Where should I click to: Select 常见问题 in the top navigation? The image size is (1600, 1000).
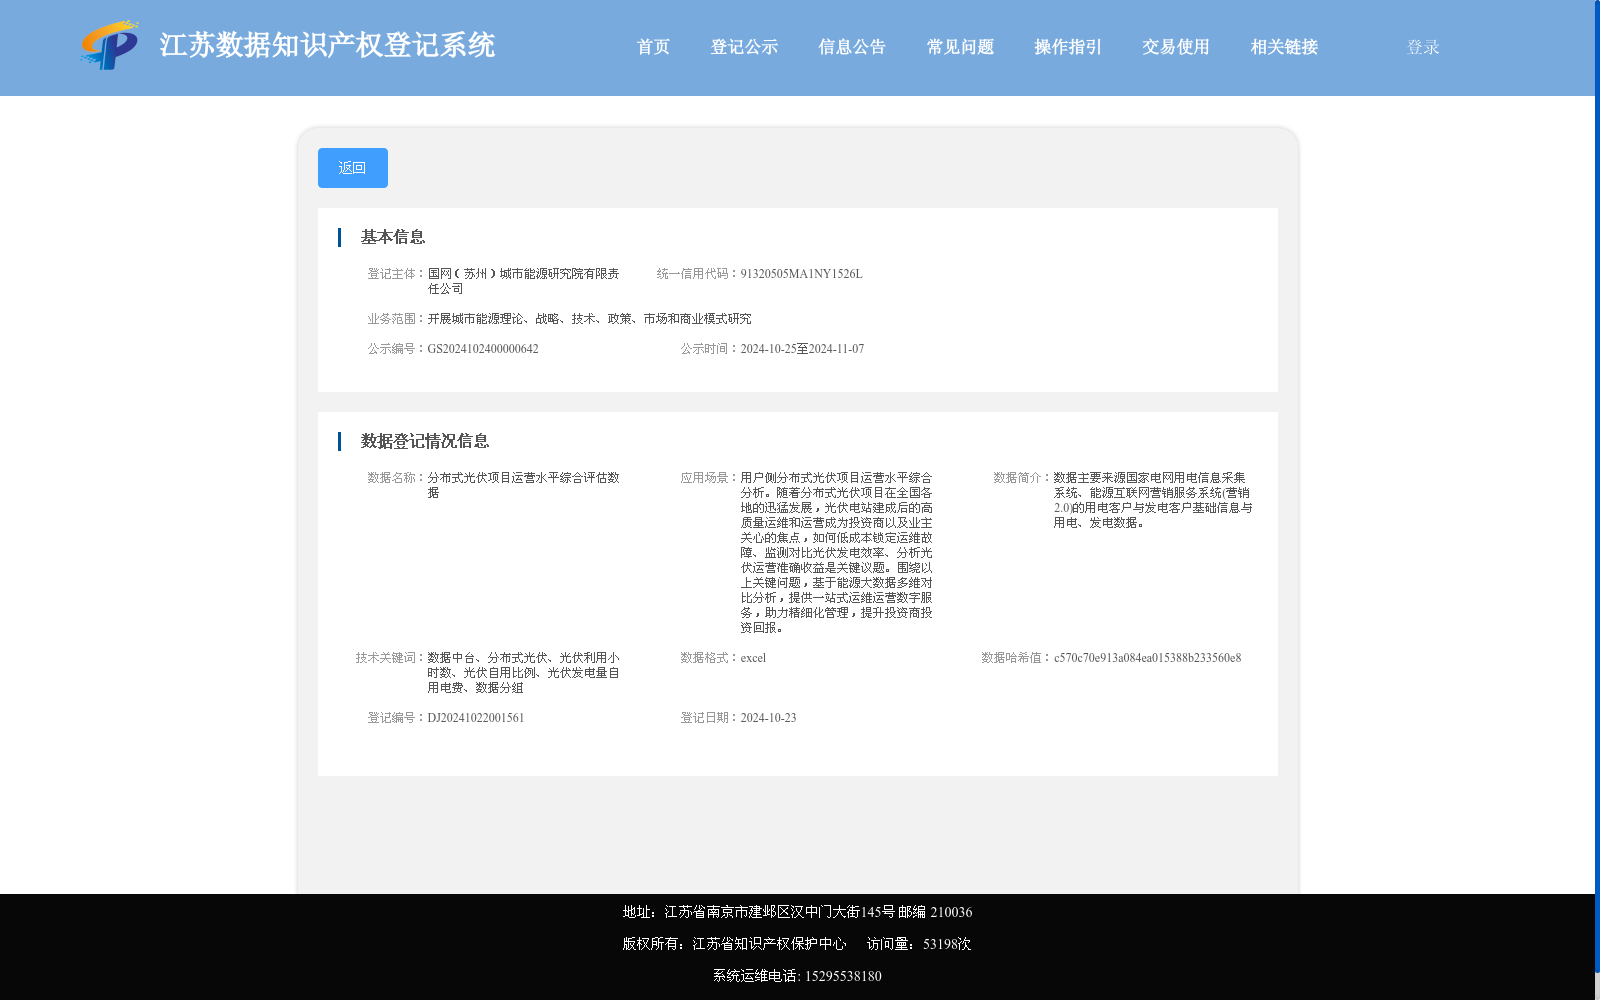960,47
